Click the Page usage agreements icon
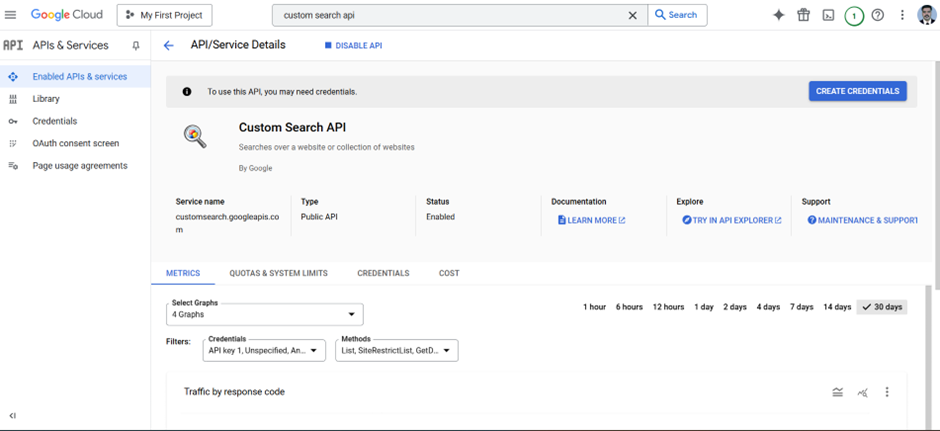The width and height of the screenshot is (940, 431). click(13, 165)
